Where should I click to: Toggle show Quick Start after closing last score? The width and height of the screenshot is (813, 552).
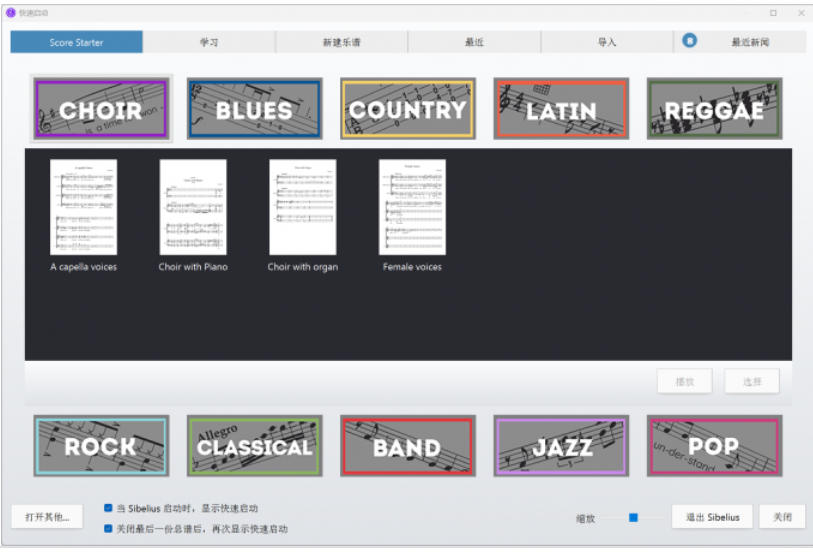pos(108,529)
